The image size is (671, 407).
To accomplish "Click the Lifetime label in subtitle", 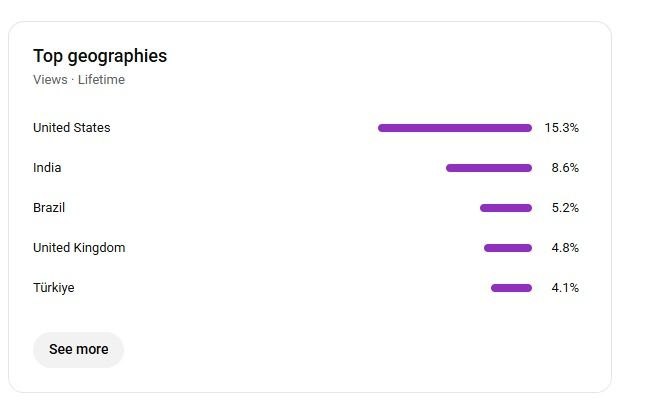I will click(x=101, y=80).
